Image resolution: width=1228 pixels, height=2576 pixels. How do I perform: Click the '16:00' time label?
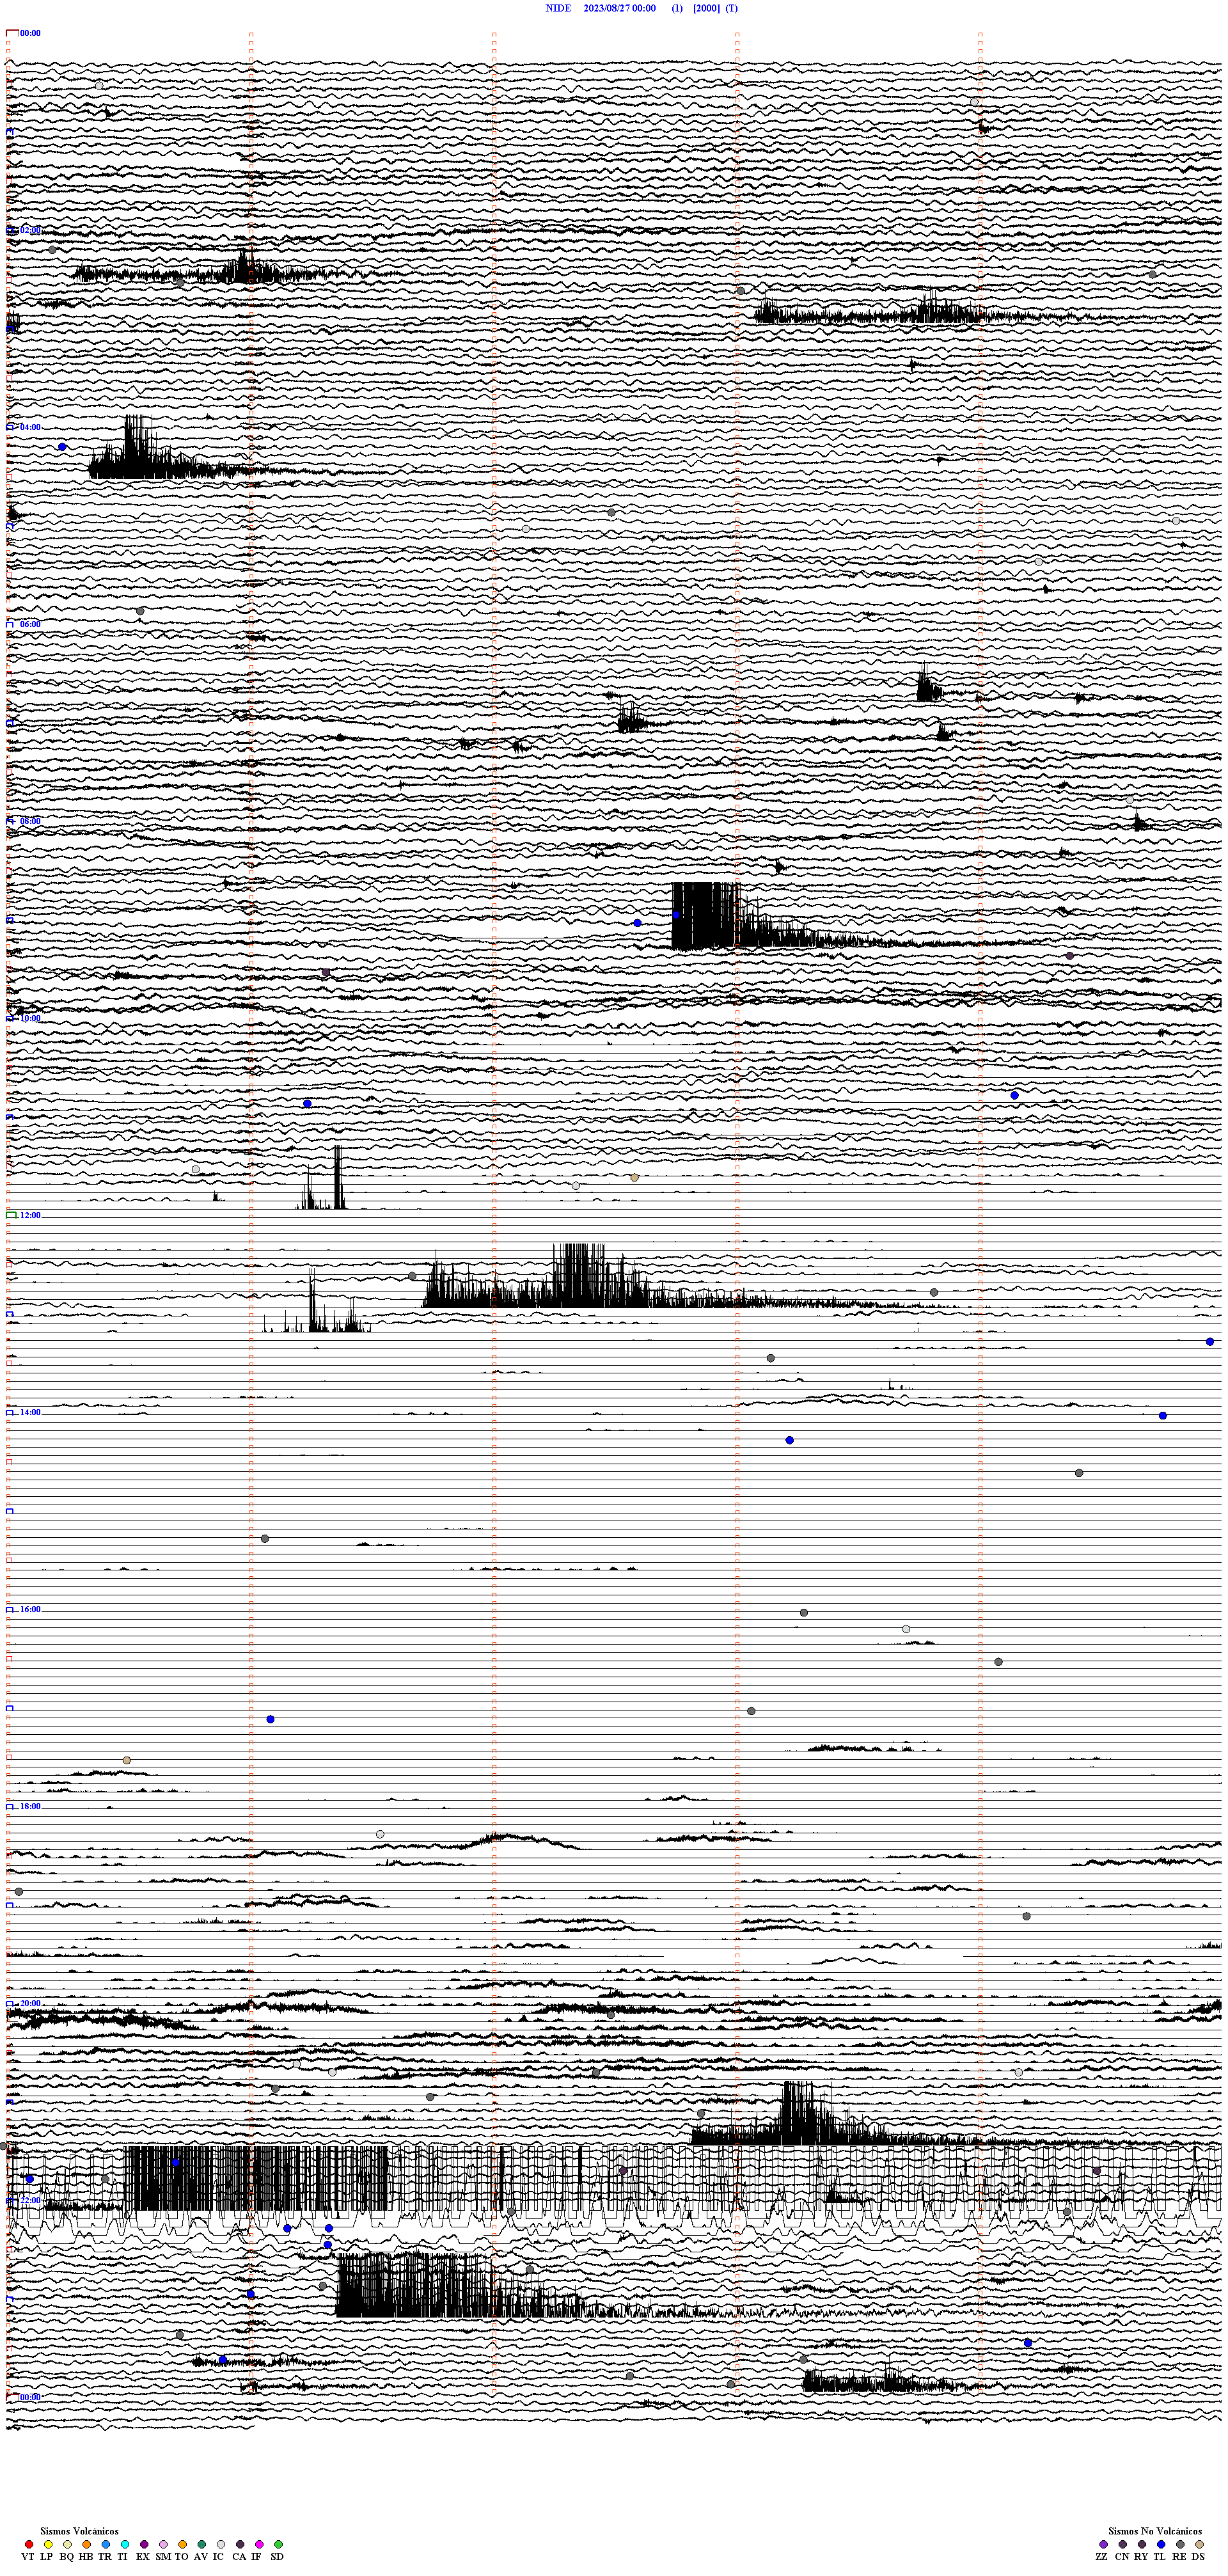[30, 1609]
